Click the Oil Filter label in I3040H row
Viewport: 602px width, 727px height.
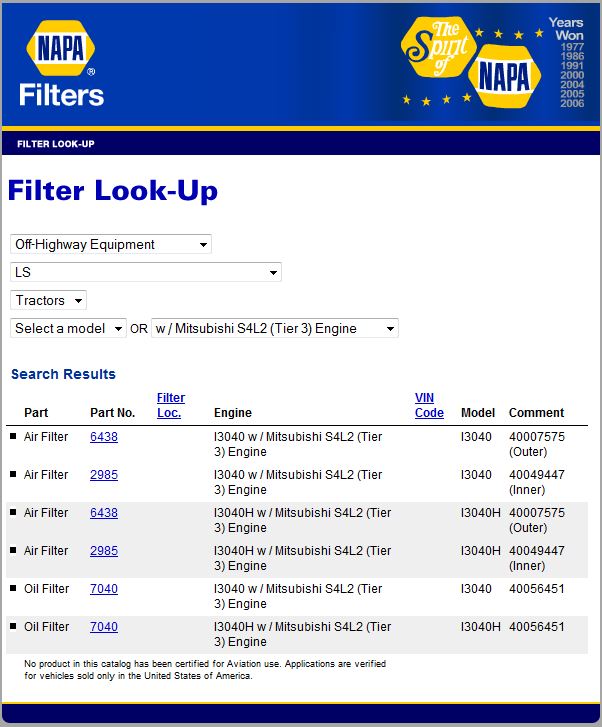point(46,627)
